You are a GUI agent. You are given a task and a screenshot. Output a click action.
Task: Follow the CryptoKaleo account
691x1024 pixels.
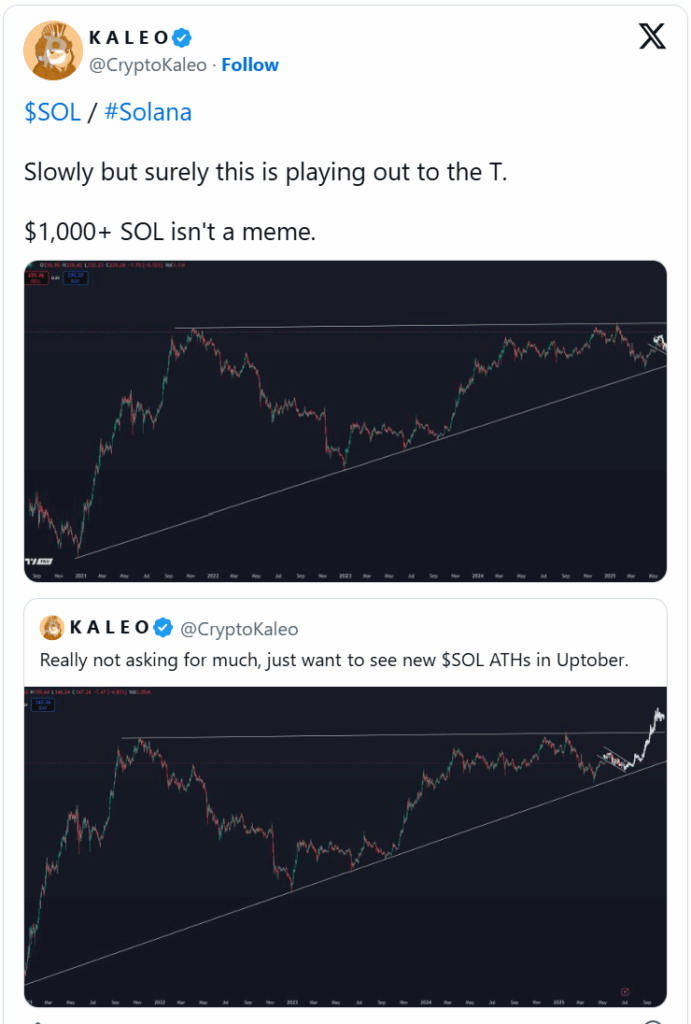pos(250,65)
